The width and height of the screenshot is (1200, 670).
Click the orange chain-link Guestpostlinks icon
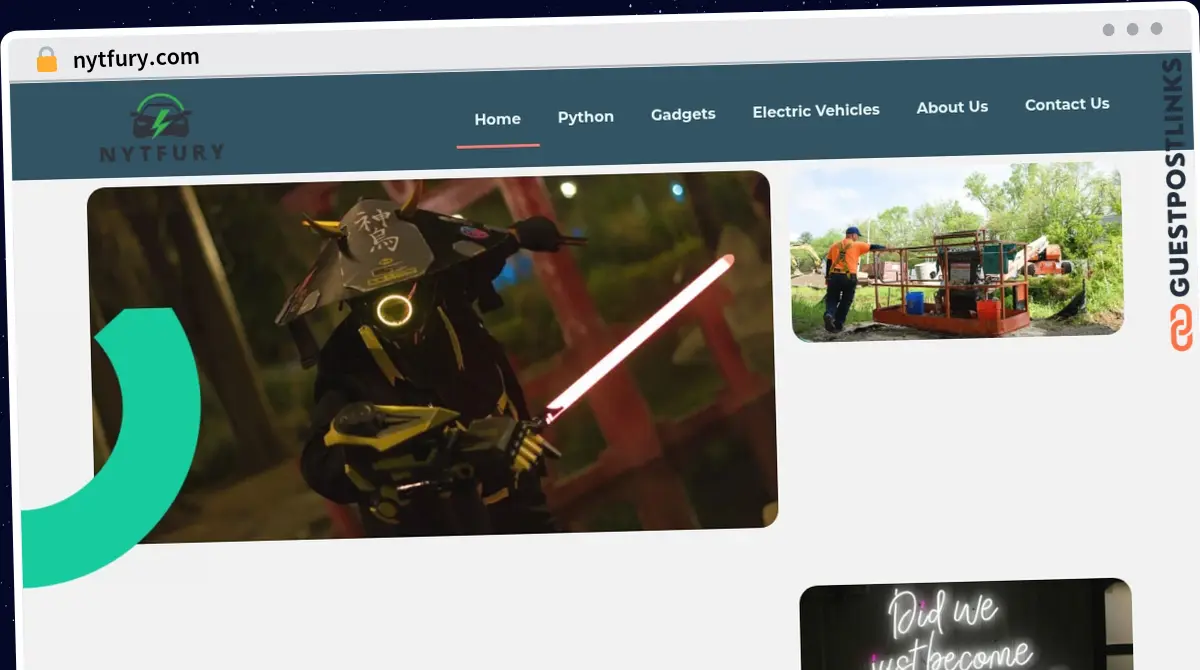[1182, 326]
